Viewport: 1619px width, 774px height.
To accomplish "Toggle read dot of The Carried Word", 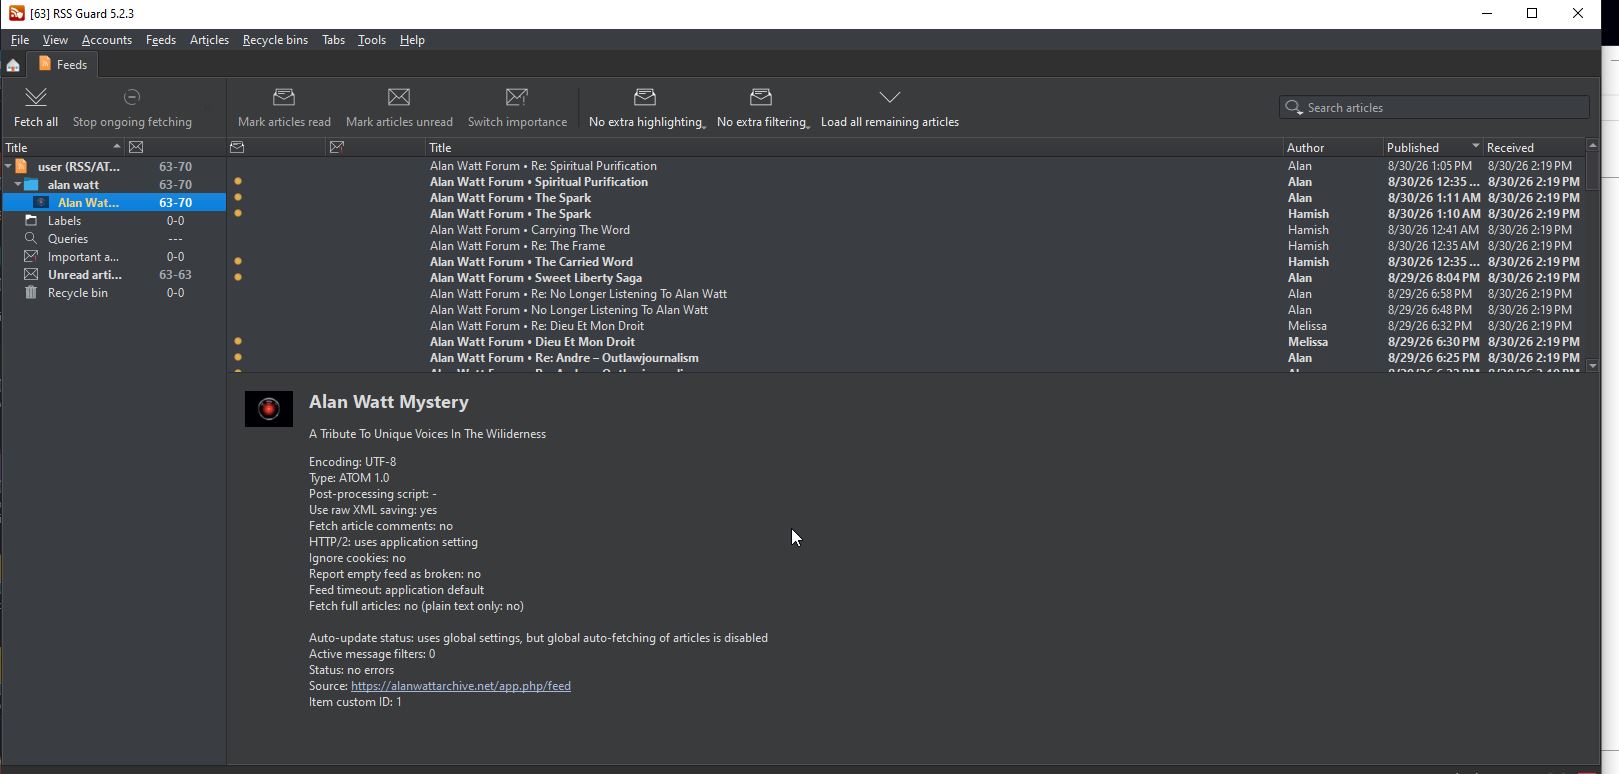I will coord(238,262).
